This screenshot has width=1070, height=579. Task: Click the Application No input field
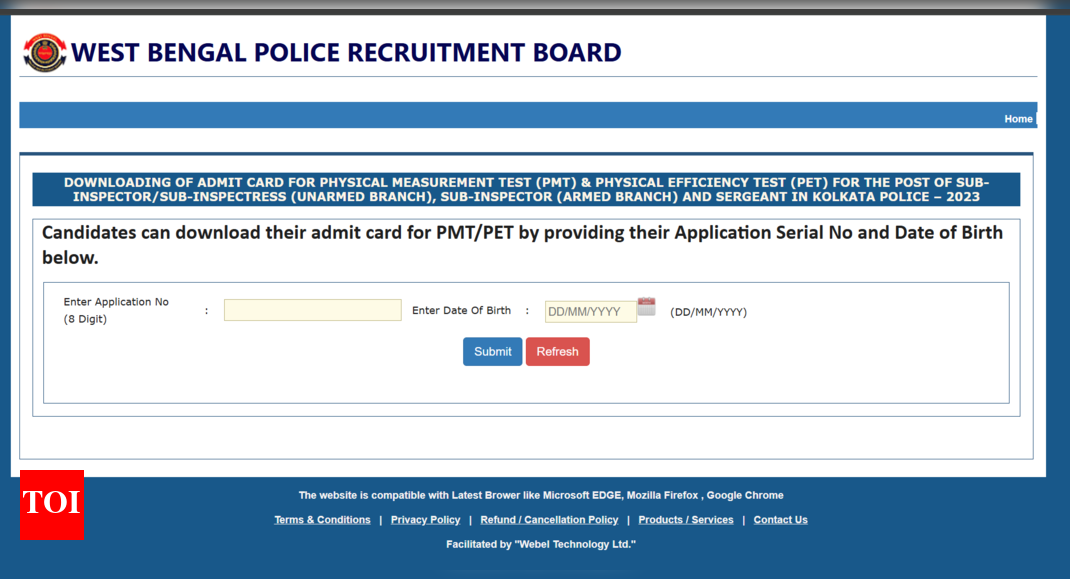pyautogui.click(x=312, y=309)
